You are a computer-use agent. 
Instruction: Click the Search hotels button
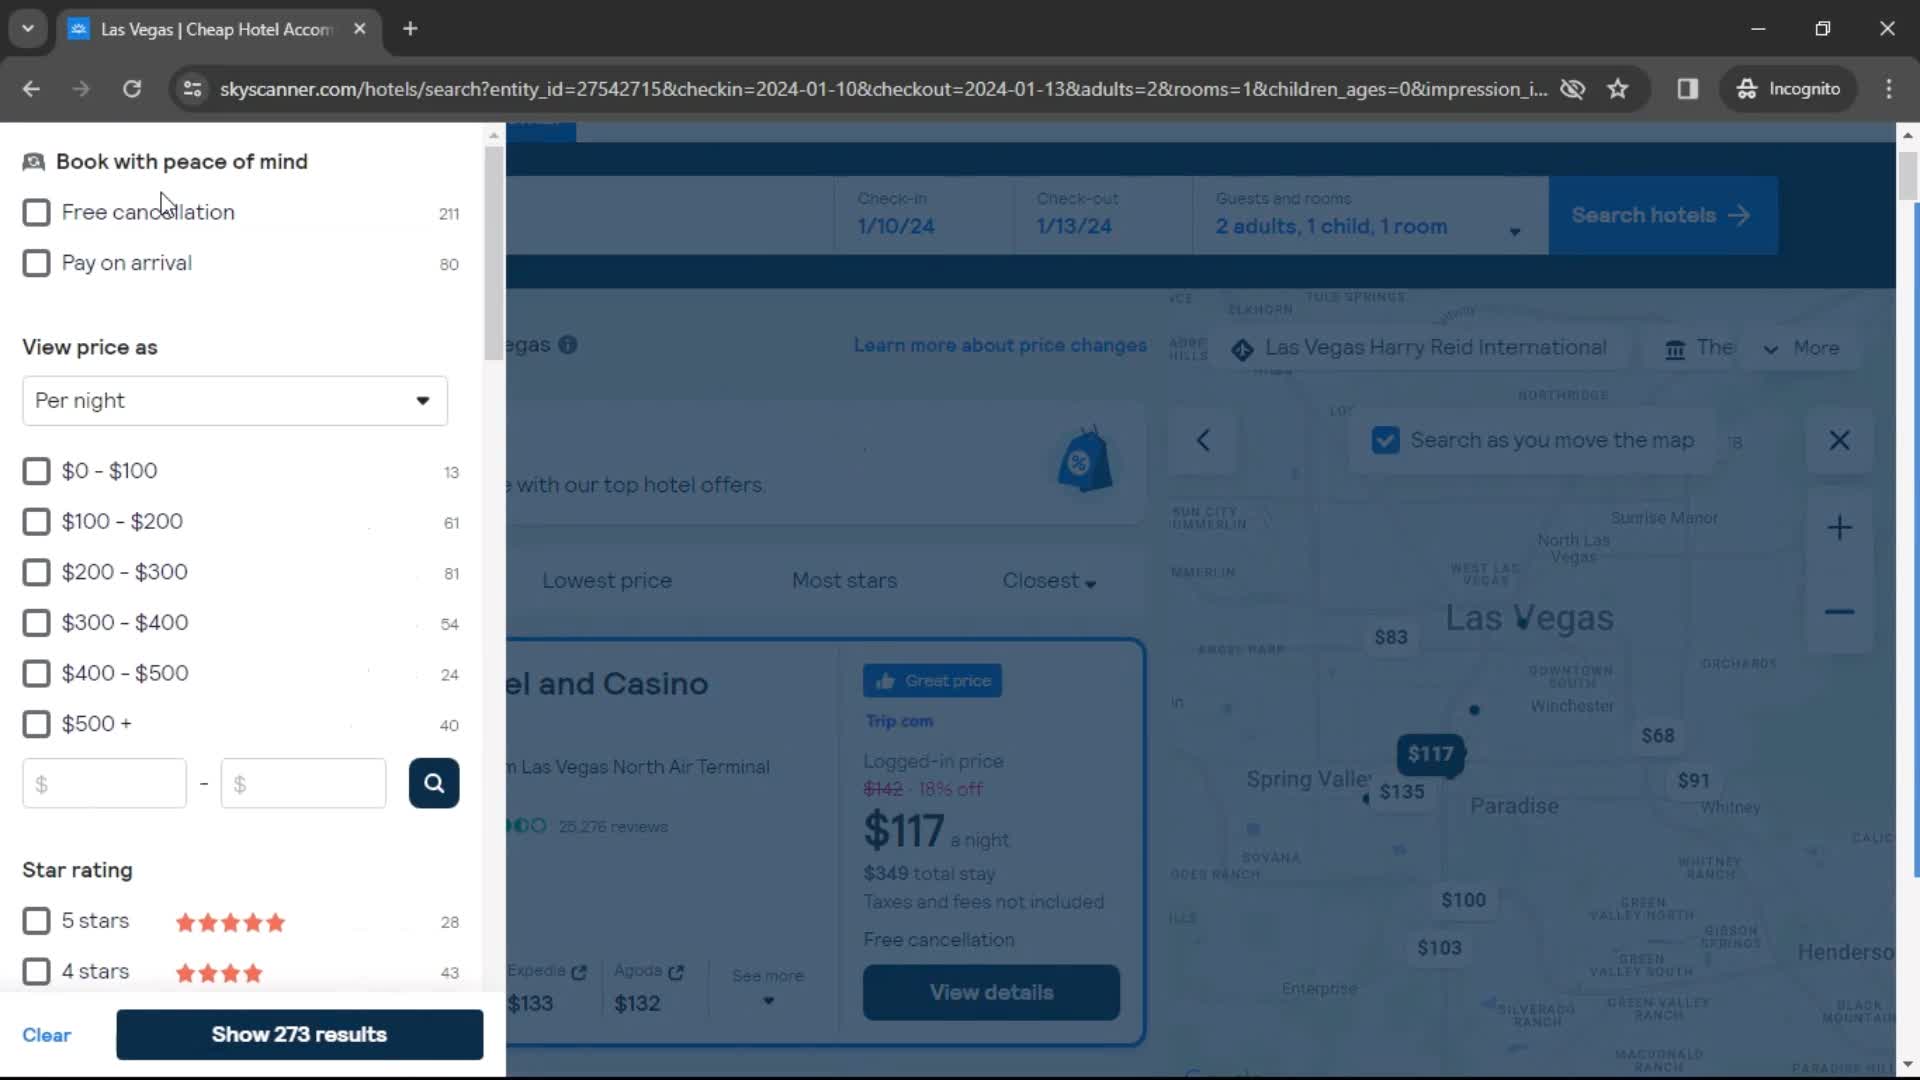pyautogui.click(x=1663, y=215)
